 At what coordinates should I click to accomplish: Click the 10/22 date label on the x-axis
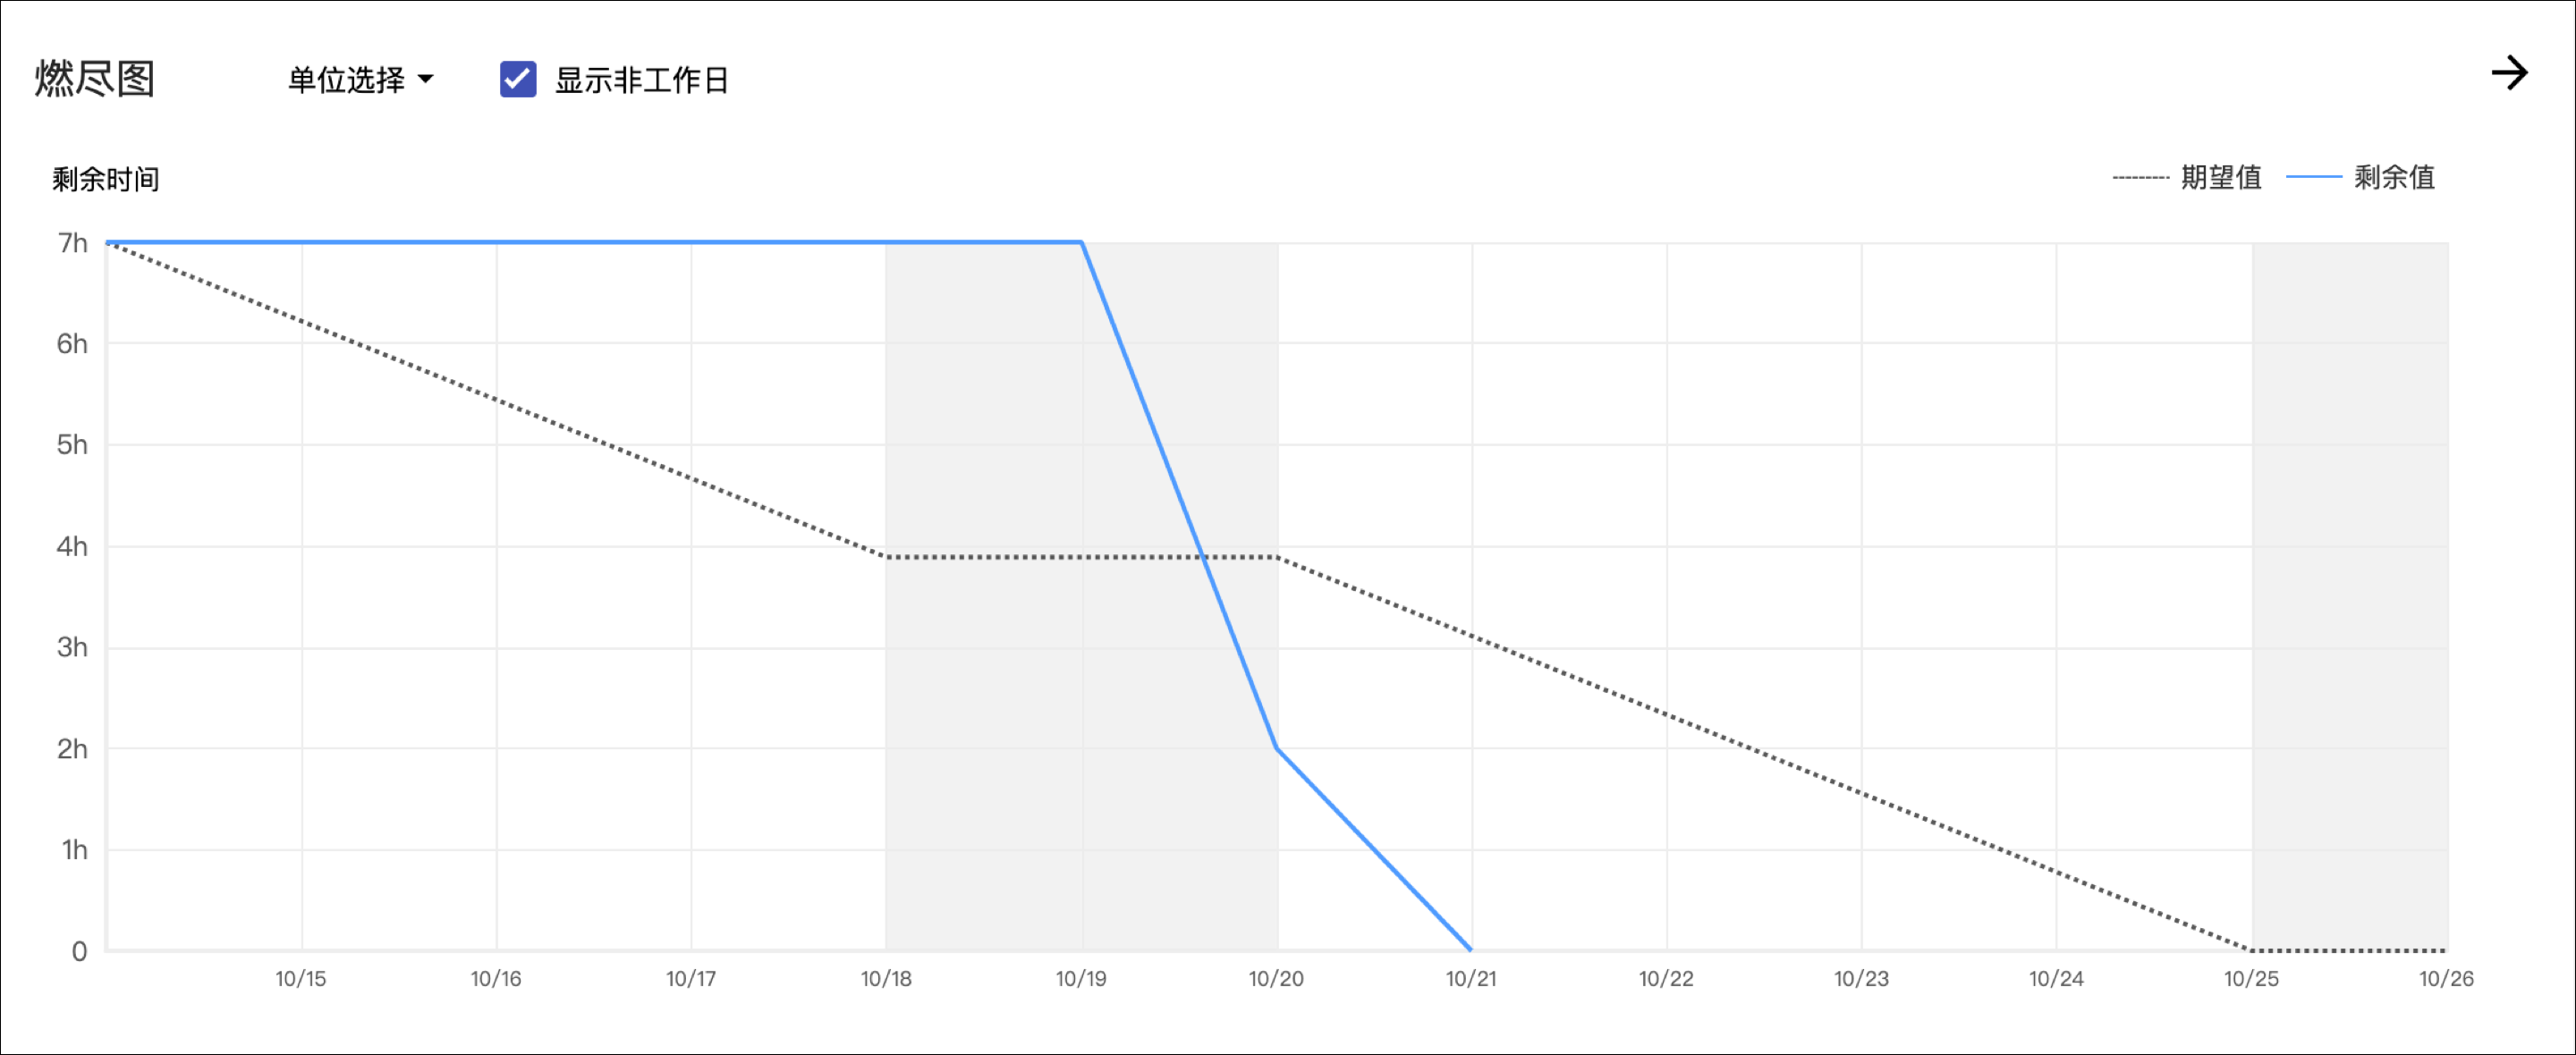pyautogui.click(x=1666, y=979)
